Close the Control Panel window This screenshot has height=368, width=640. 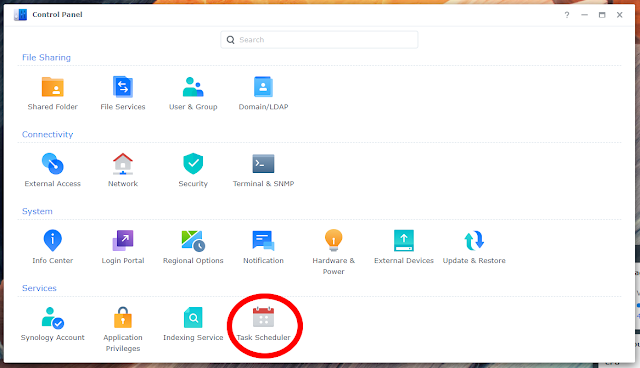coord(620,15)
